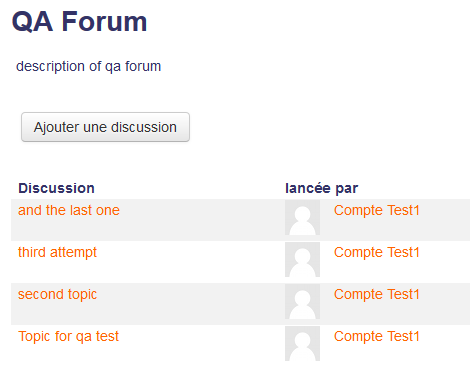
Task: Click empty space between 'third attempt' title and avatar
Action: [x=191, y=262]
